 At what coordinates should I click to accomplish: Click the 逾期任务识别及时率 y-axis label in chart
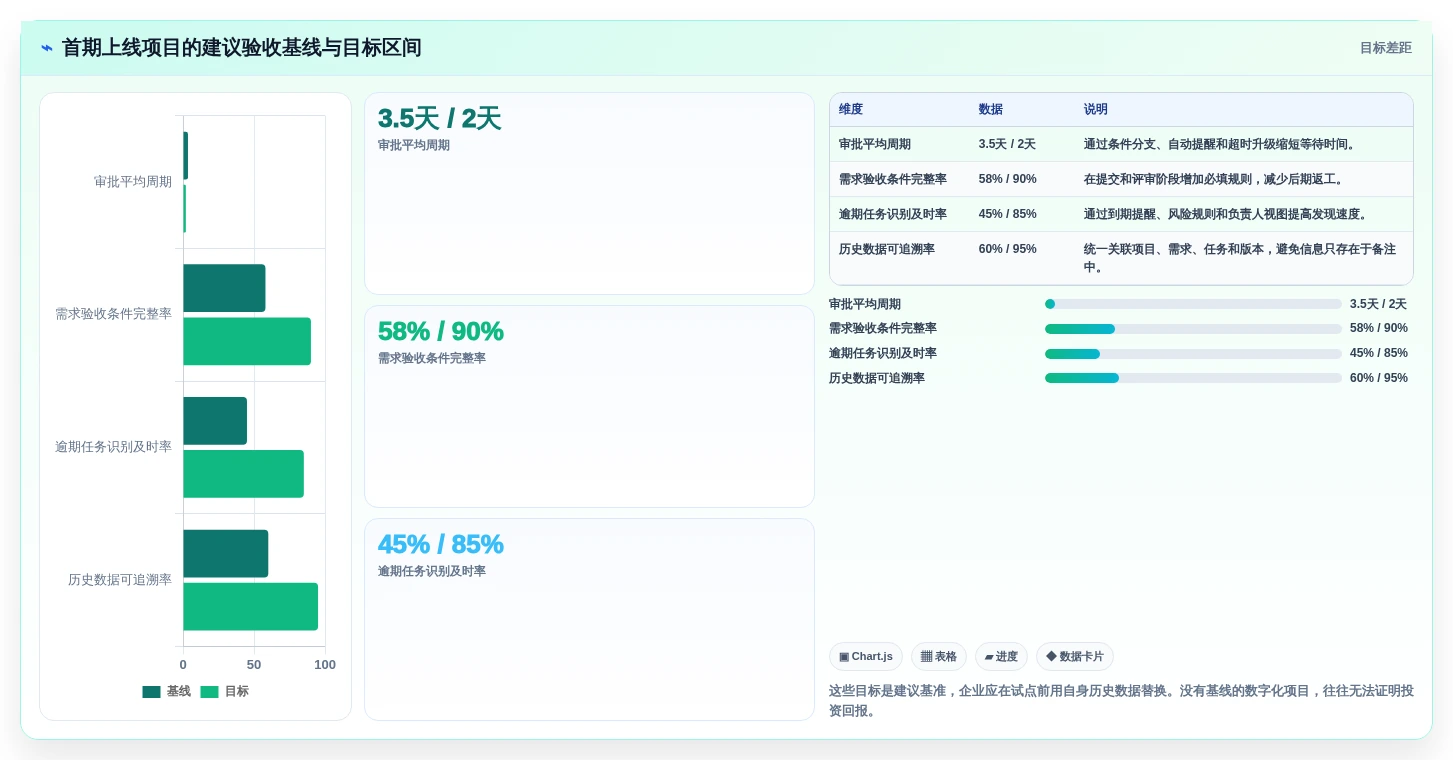[114, 447]
